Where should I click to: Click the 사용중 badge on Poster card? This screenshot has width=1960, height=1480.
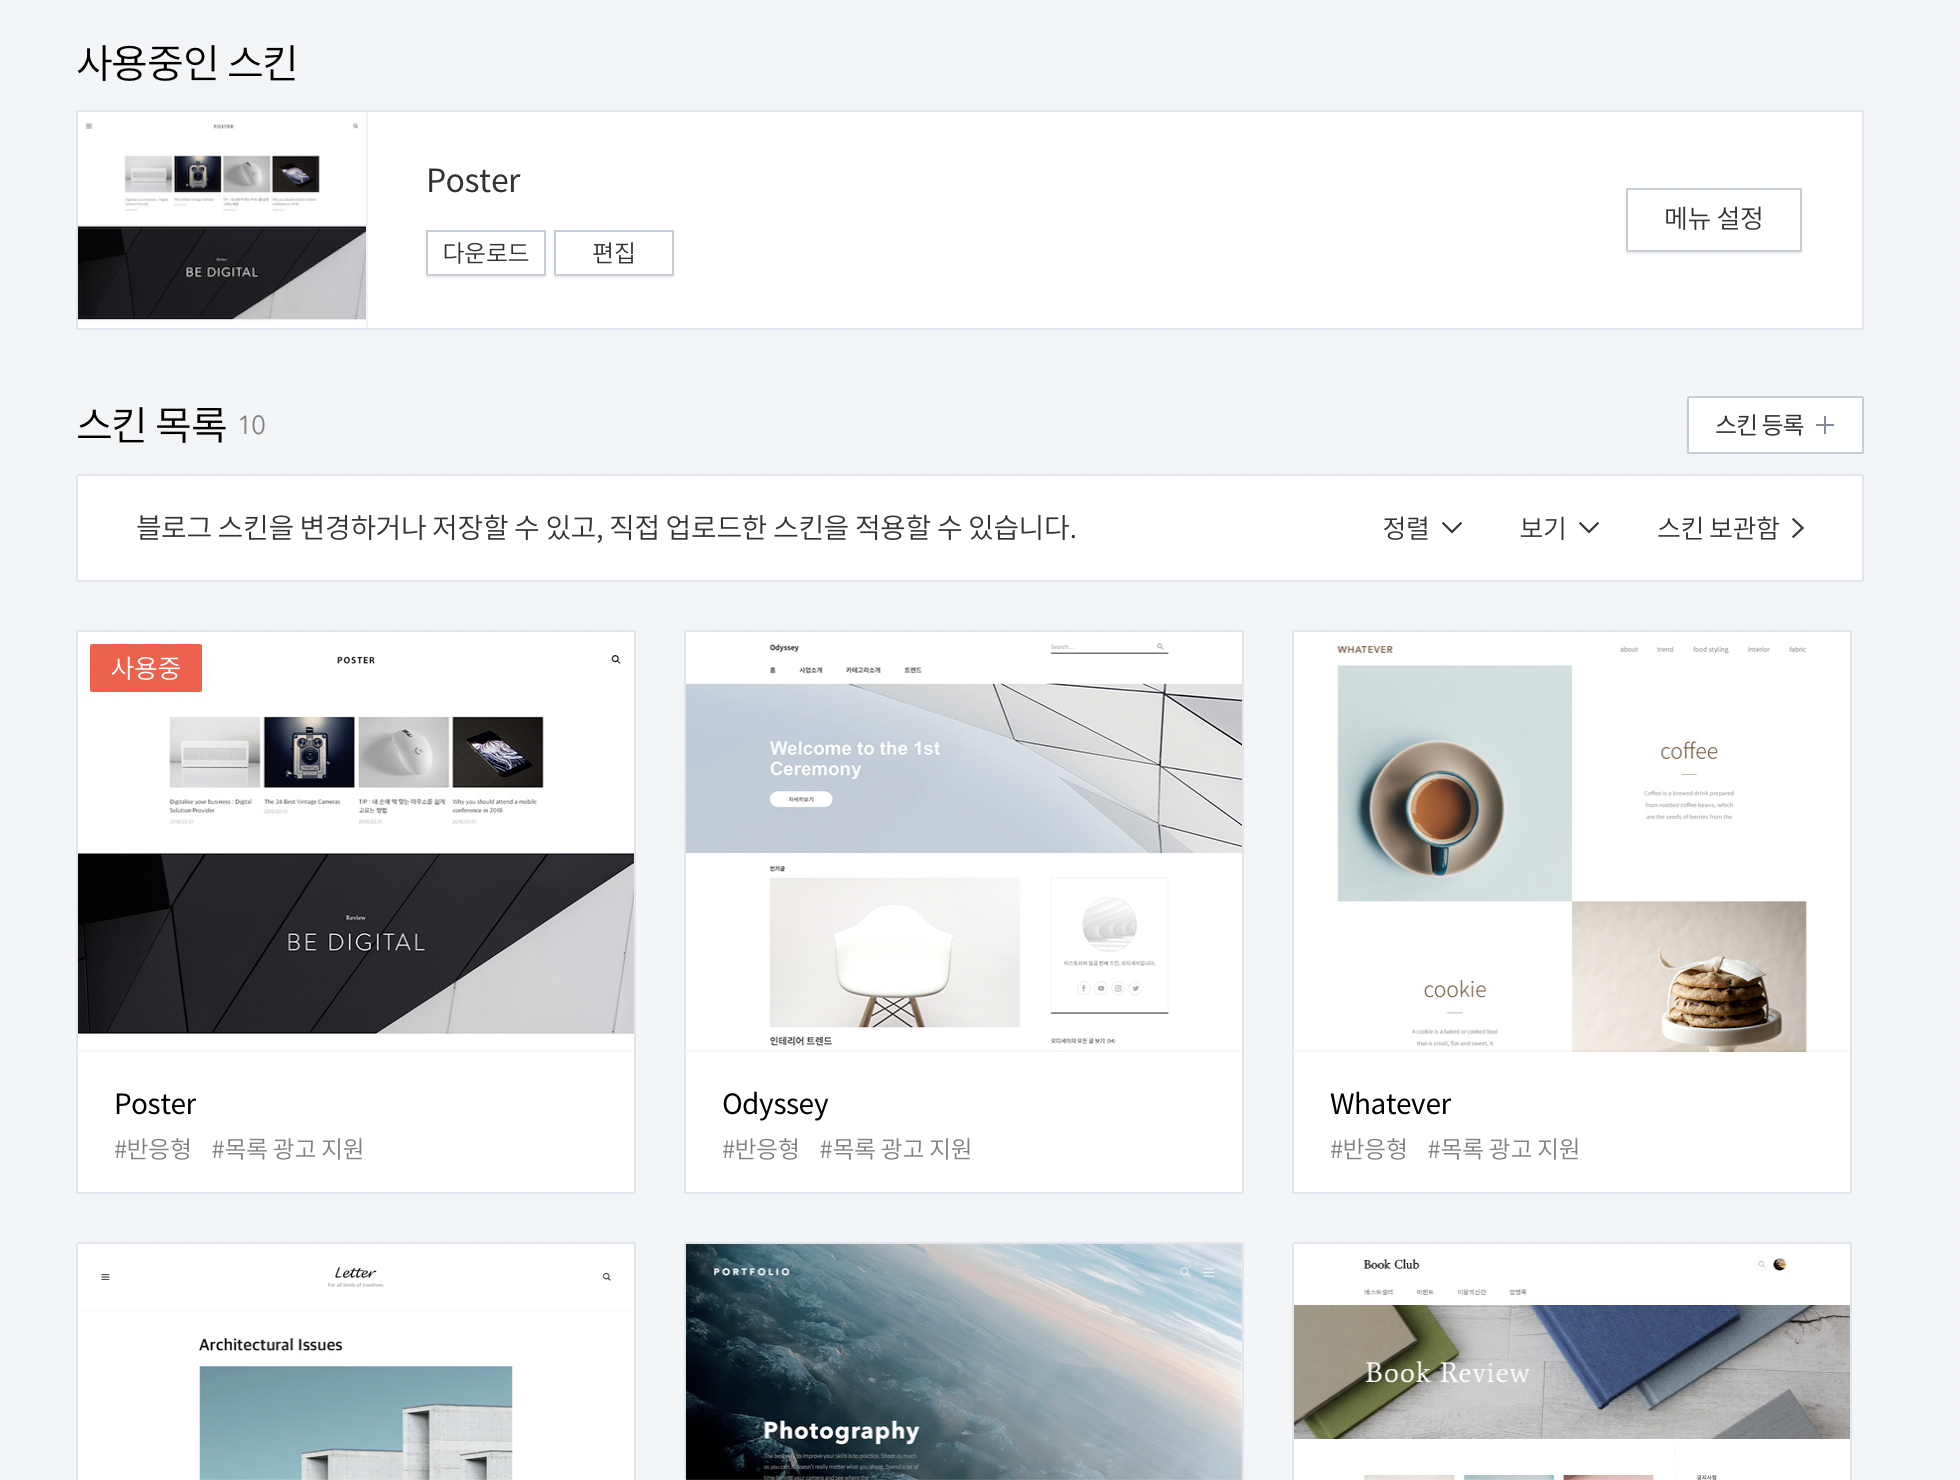tap(146, 668)
